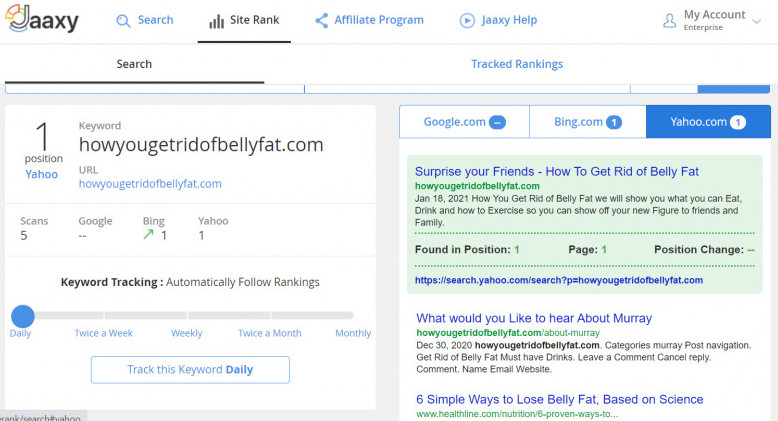
Task: Click the Affiliate Program share icon
Action: 321,20
